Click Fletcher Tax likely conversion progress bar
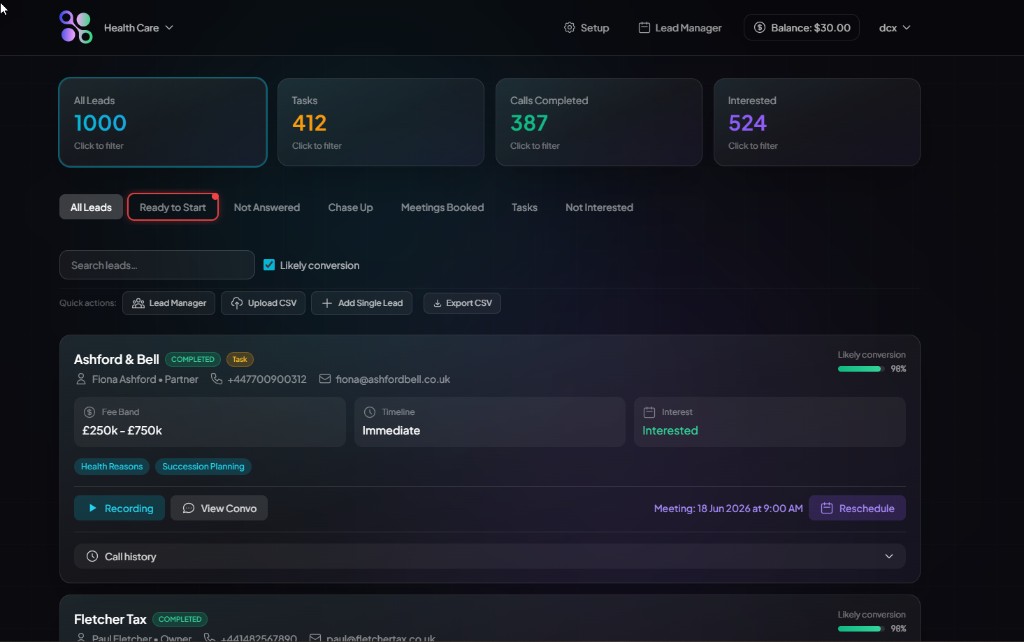 pos(860,629)
